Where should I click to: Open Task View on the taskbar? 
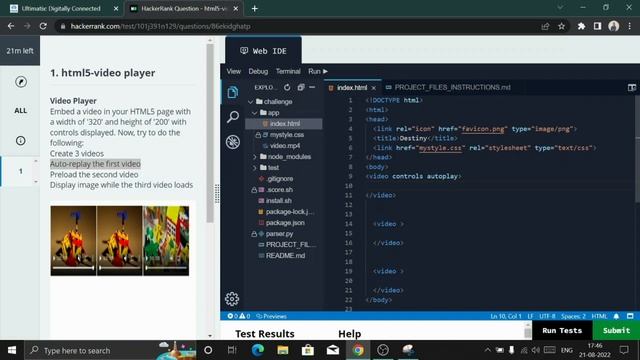click(232, 350)
